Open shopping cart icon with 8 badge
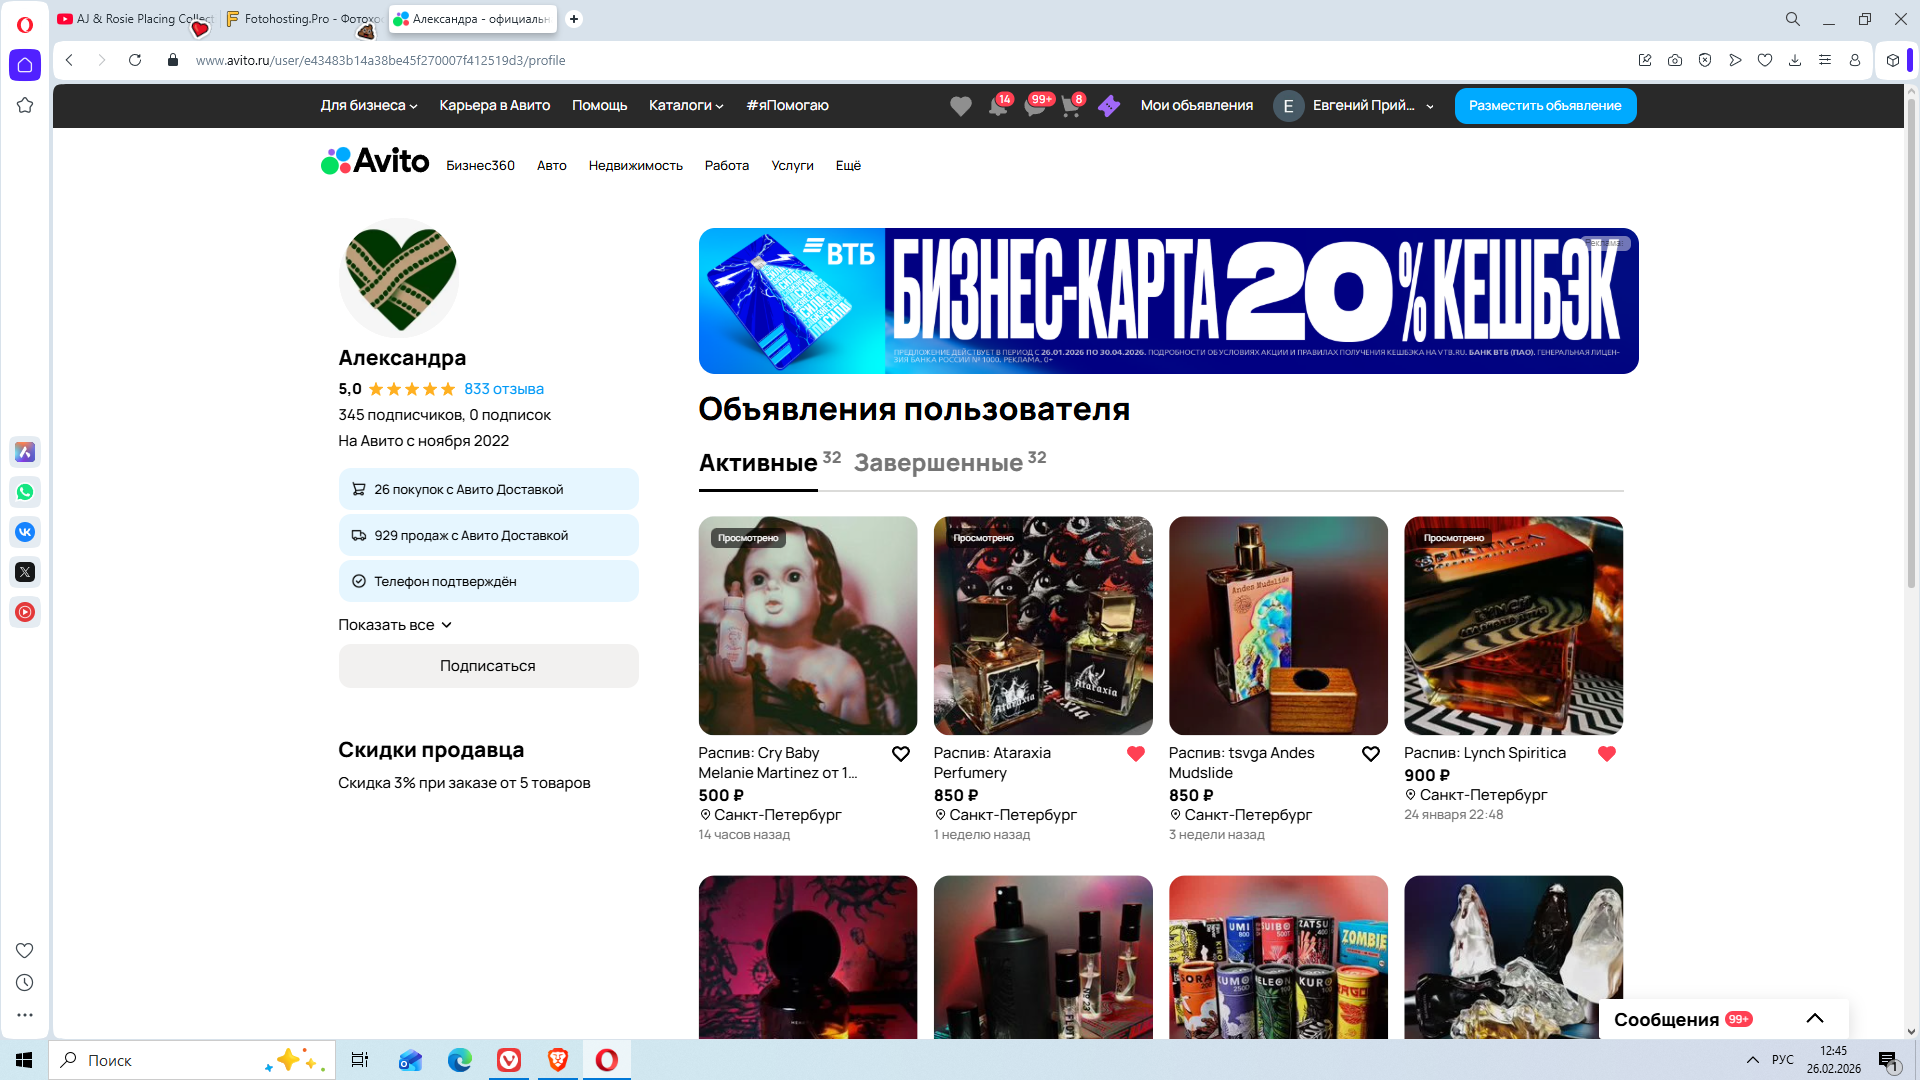The image size is (1920, 1080). coord(1071,106)
